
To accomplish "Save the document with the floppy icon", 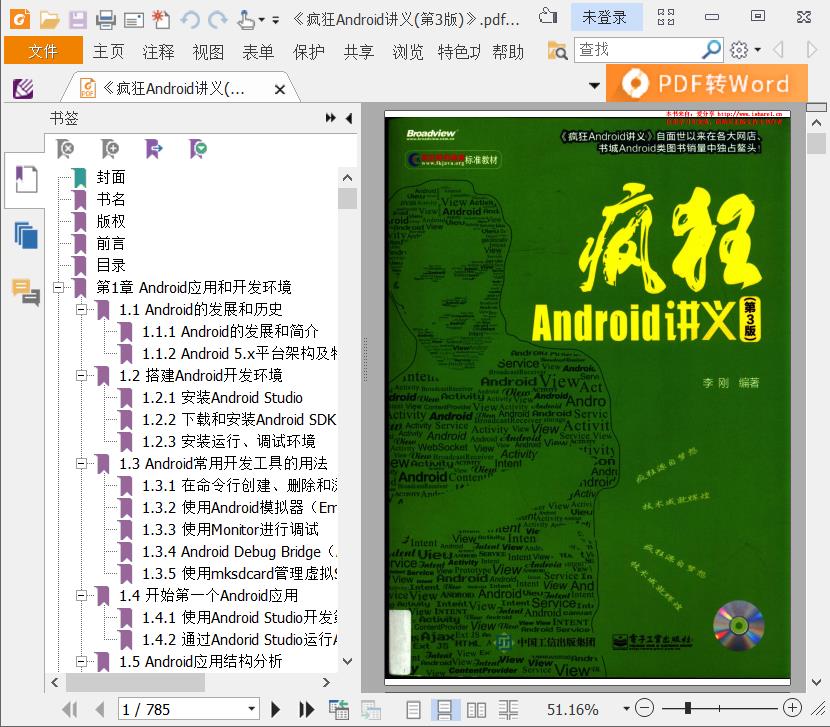I will [78, 20].
